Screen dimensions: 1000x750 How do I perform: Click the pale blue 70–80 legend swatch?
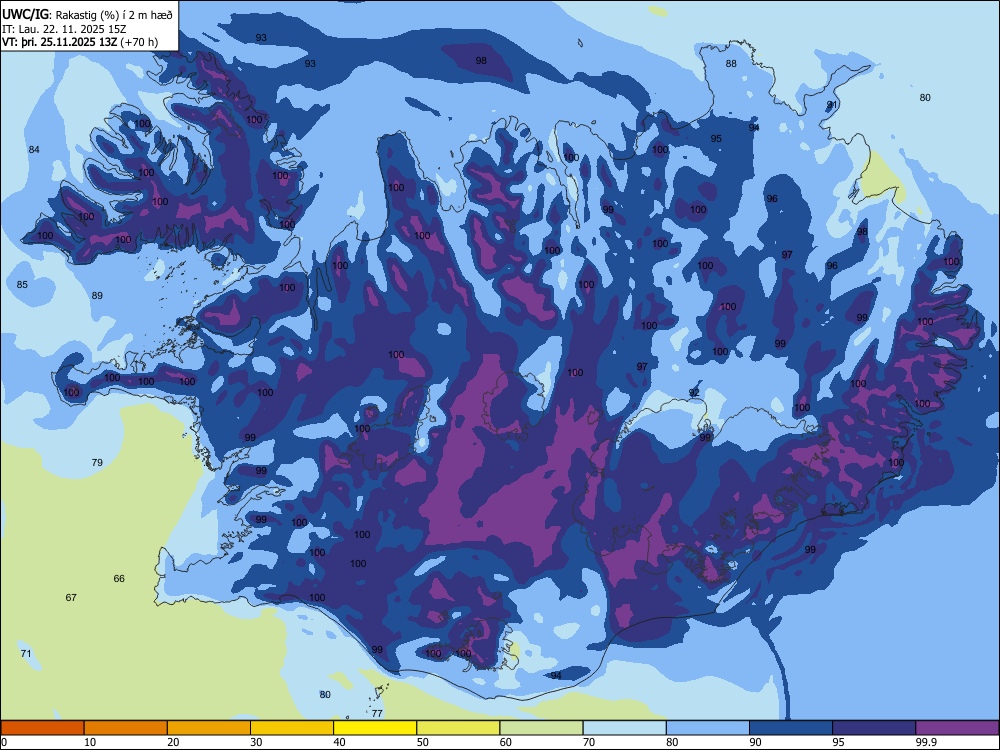coord(624,728)
